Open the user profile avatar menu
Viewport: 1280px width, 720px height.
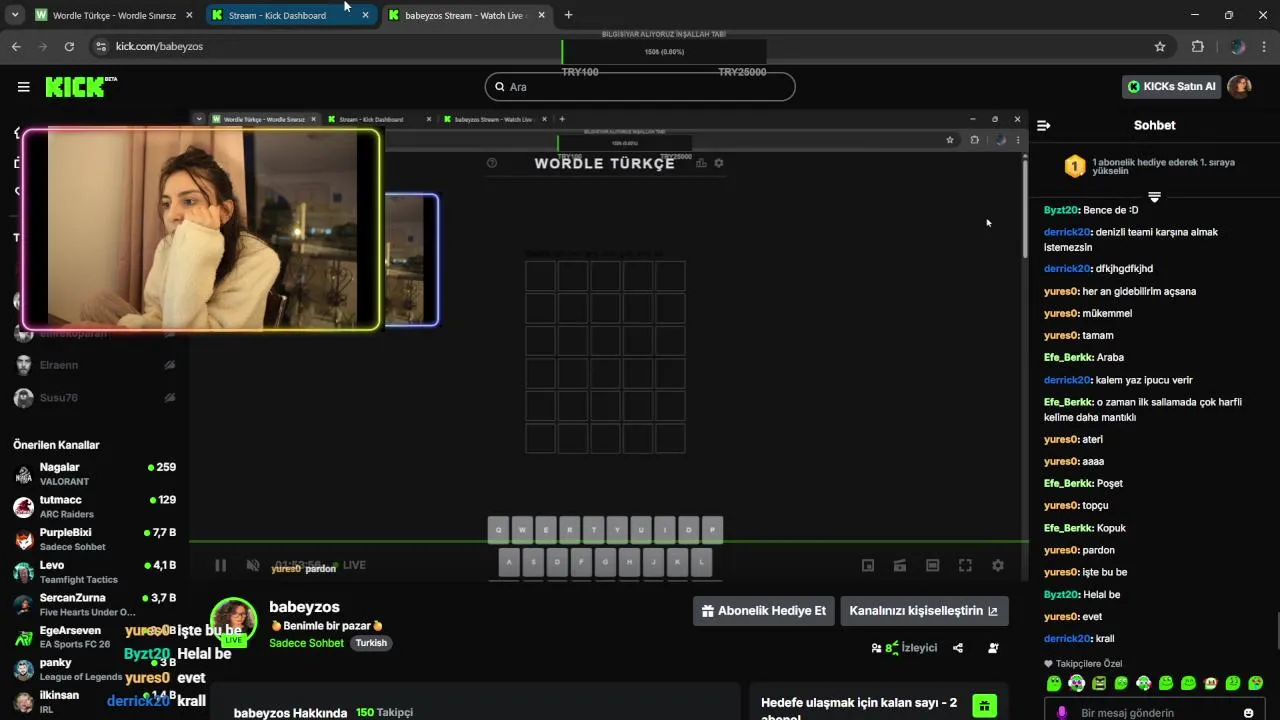coord(1240,87)
